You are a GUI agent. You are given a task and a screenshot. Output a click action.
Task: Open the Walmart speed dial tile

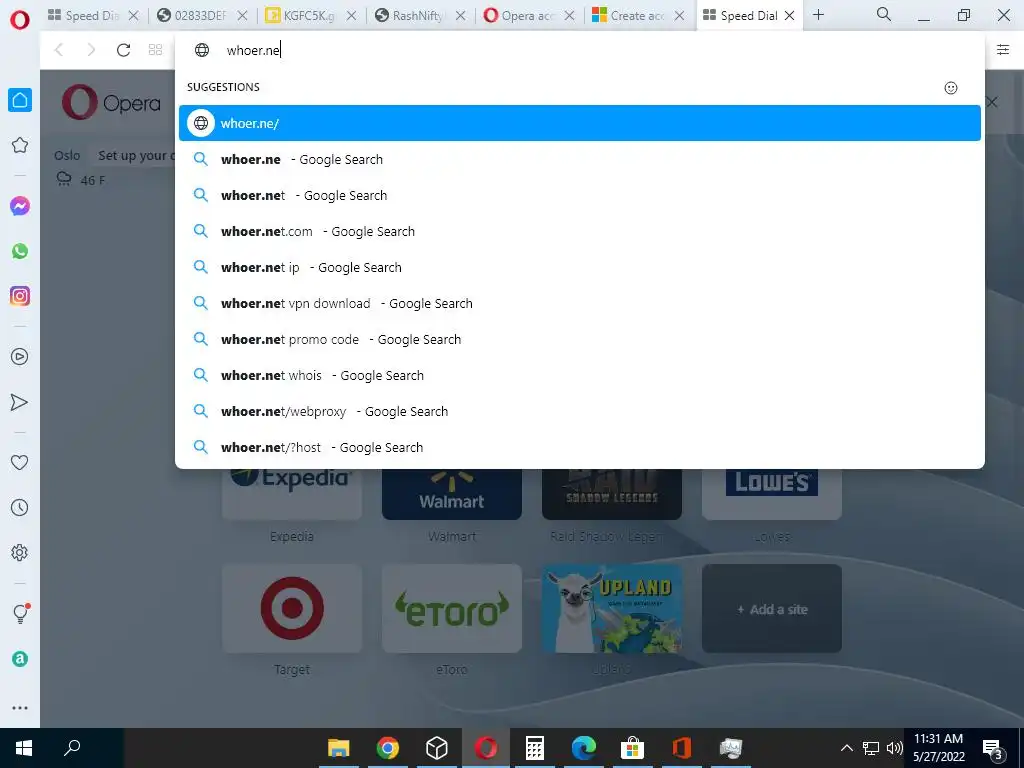click(452, 494)
